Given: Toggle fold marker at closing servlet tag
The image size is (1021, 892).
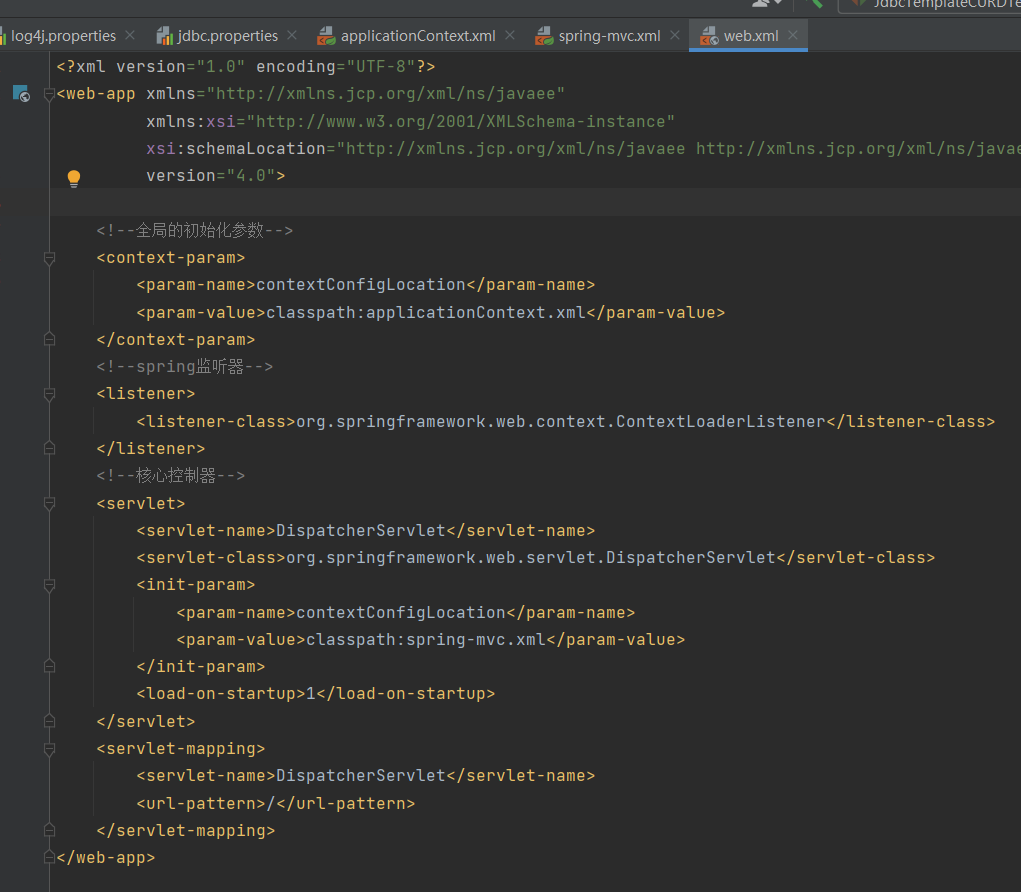Looking at the screenshot, I should [x=49, y=721].
